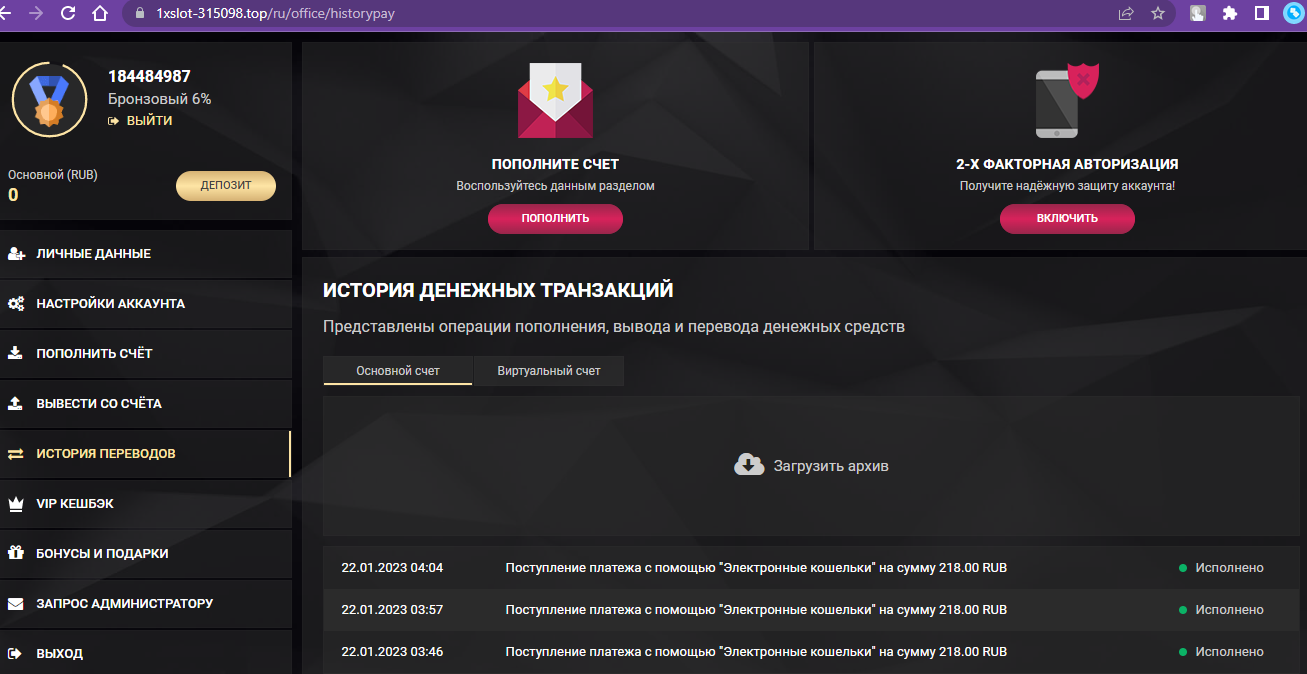Image resolution: width=1307 pixels, height=674 pixels.
Task: Click the ПОПОЛНИТЕ СЧЕТ card title
Action: [555, 164]
